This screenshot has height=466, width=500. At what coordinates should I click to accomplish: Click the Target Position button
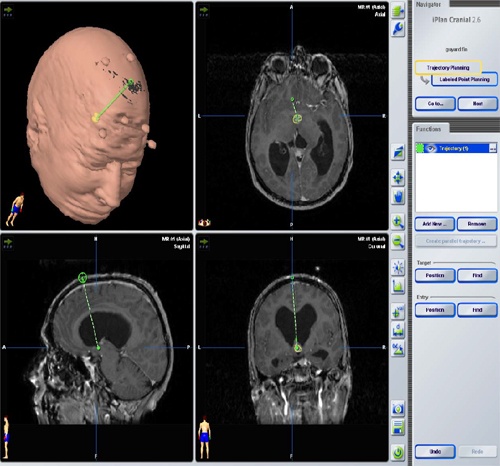coord(435,275)
